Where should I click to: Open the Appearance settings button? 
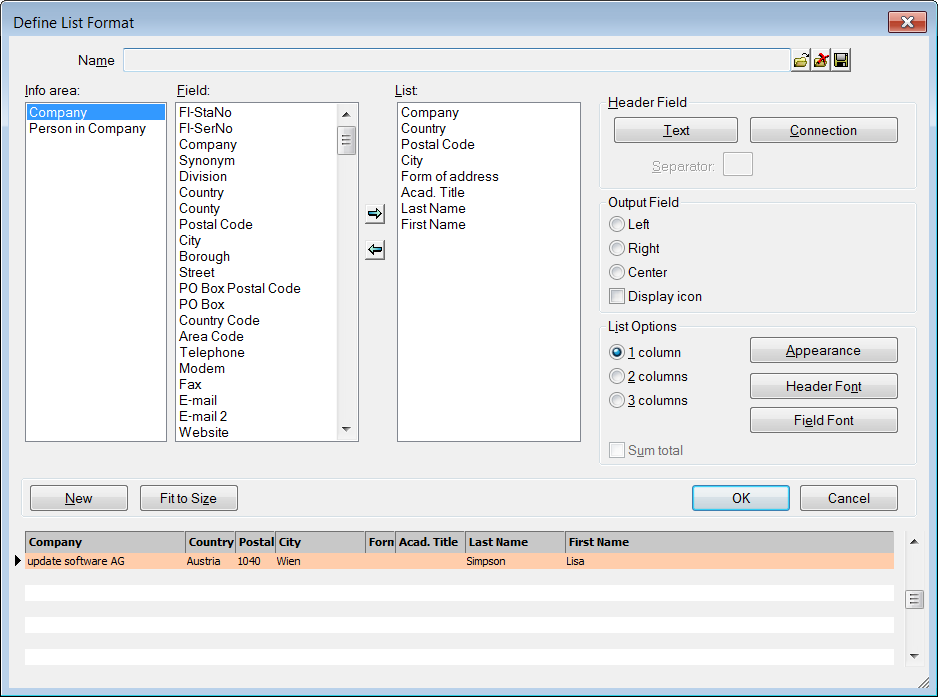[823, 351]
